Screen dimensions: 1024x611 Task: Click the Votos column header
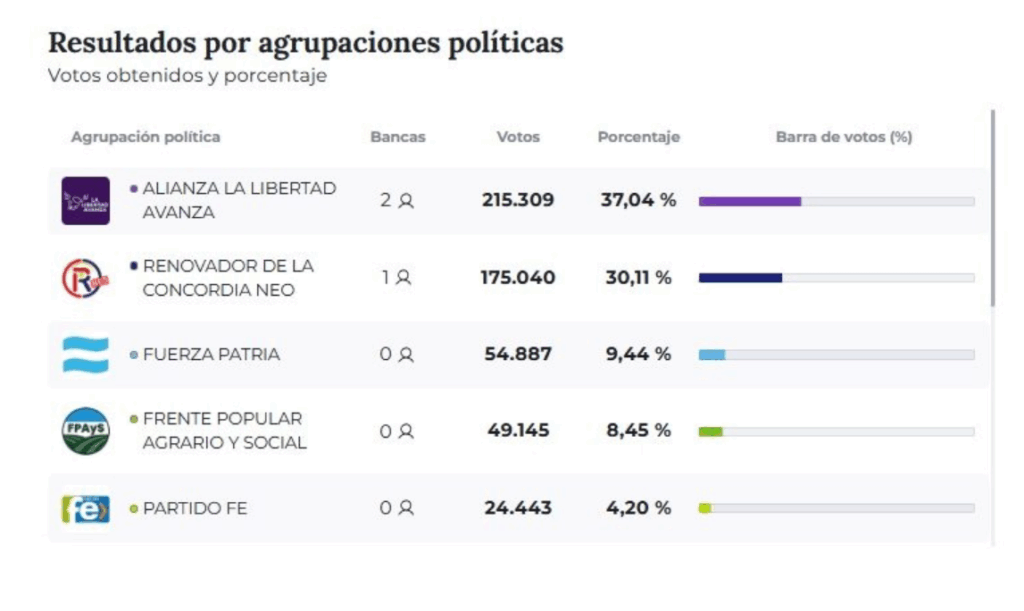pyautogui.click(x=517, y=137)
